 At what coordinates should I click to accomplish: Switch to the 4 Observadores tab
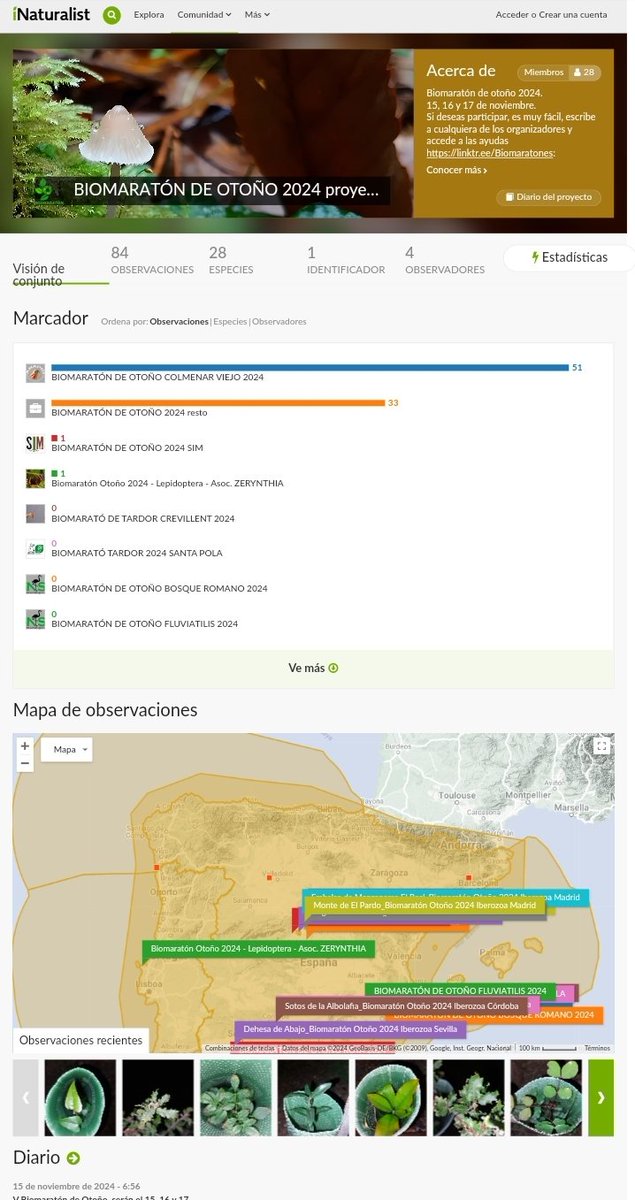pos(445,262)
